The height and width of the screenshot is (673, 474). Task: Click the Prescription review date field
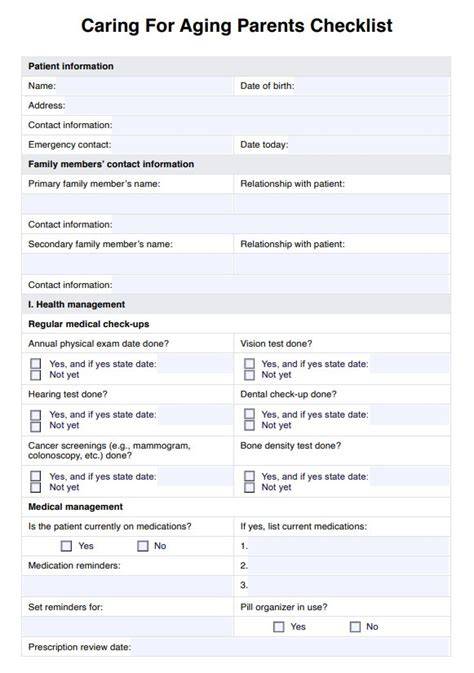[x=291, y=647]
